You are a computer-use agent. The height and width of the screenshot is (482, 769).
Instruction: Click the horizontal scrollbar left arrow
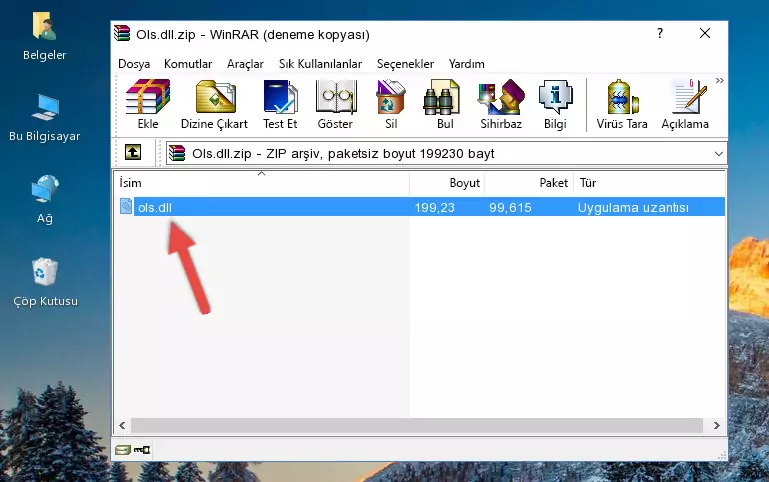click(x=123, y=425)
